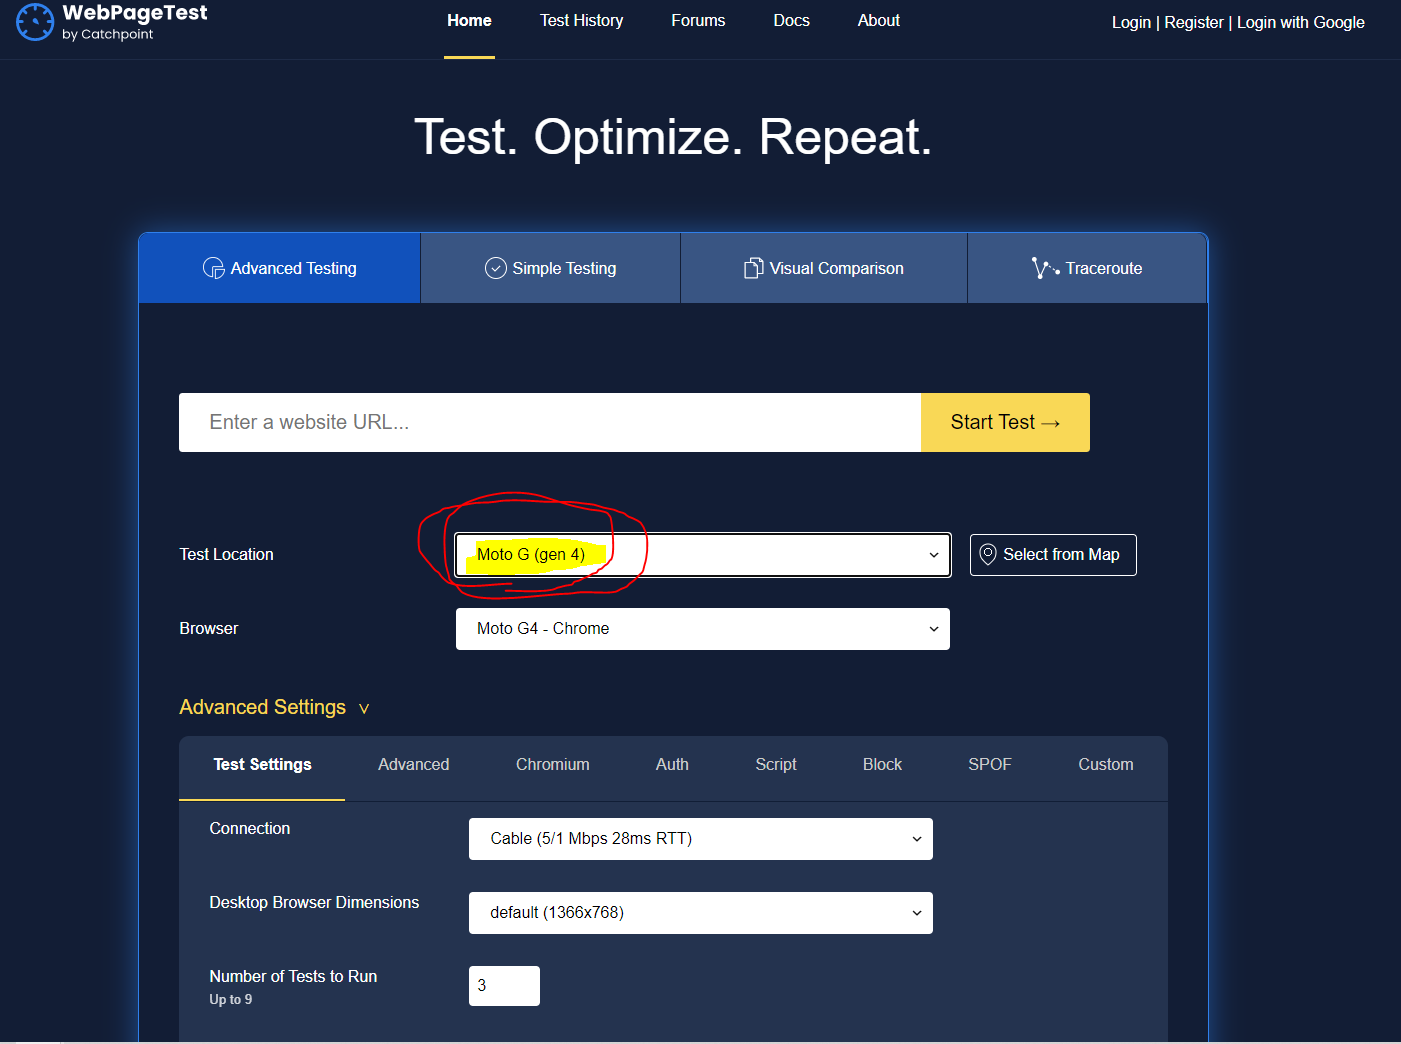Open the Block settings tab
The image size is (1401, 1044).
[x=882, y=764]
